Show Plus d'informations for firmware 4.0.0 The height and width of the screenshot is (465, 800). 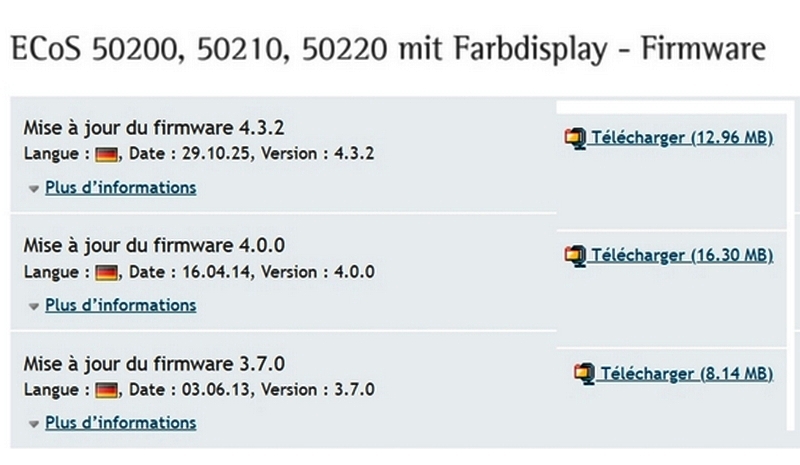pos(121,304)
